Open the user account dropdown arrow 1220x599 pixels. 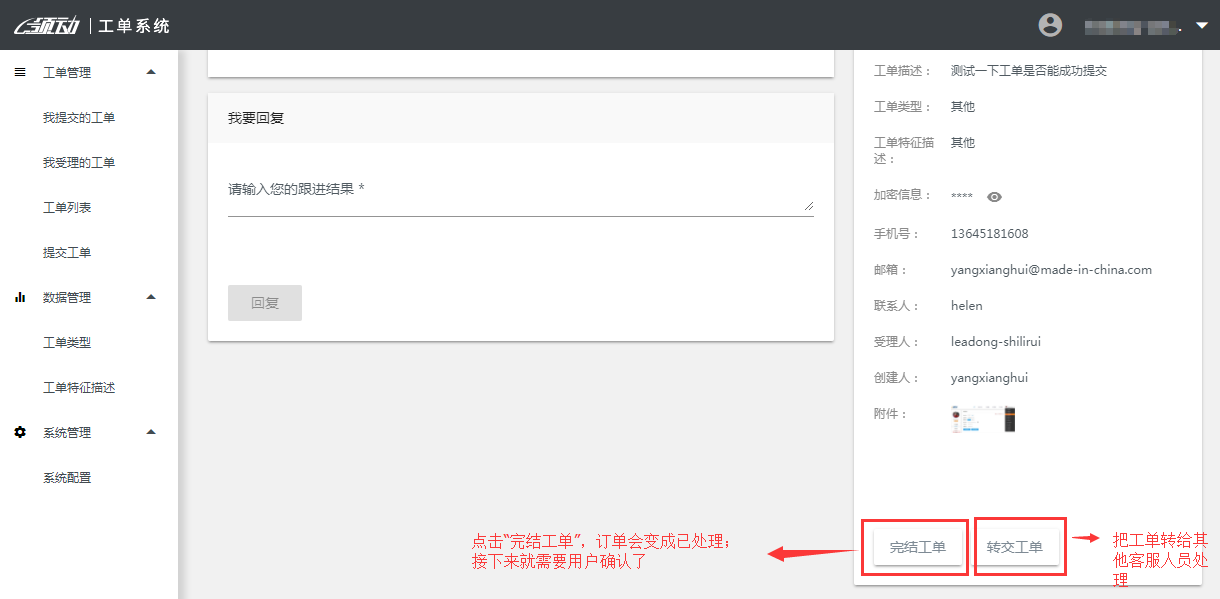(x=1201, y=26)
